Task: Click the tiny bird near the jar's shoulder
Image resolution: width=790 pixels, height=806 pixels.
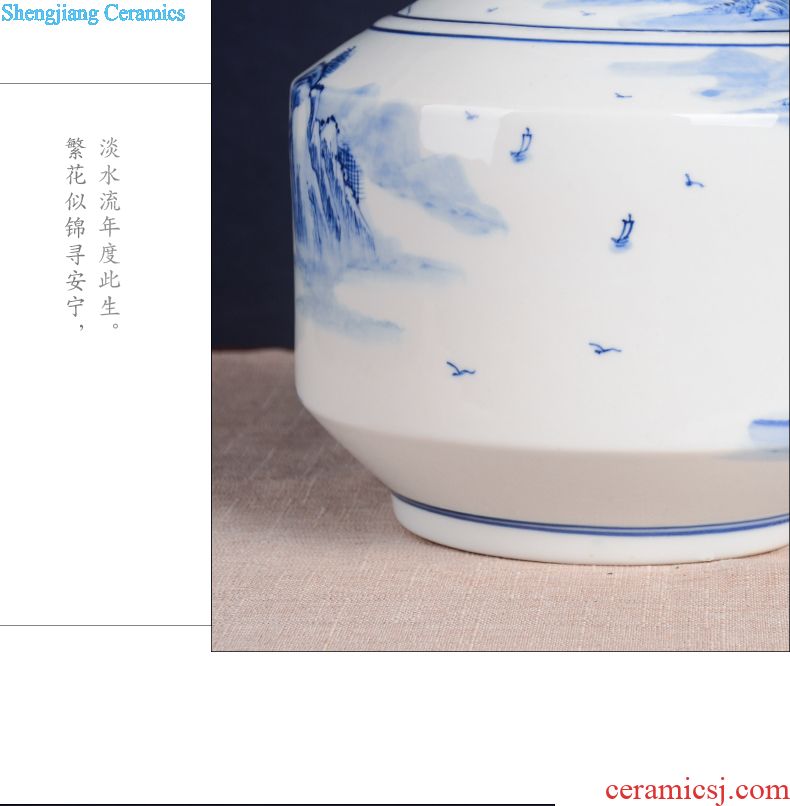Action: [623, 95]
